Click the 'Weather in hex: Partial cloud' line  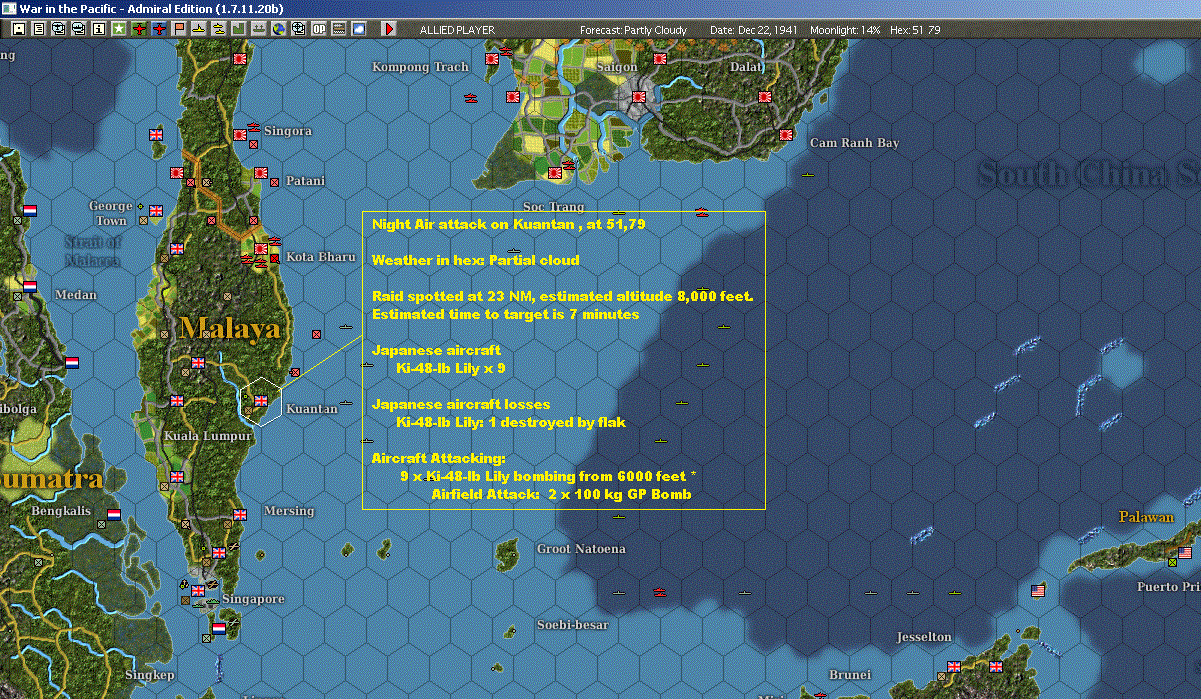[x=476, y=260]
